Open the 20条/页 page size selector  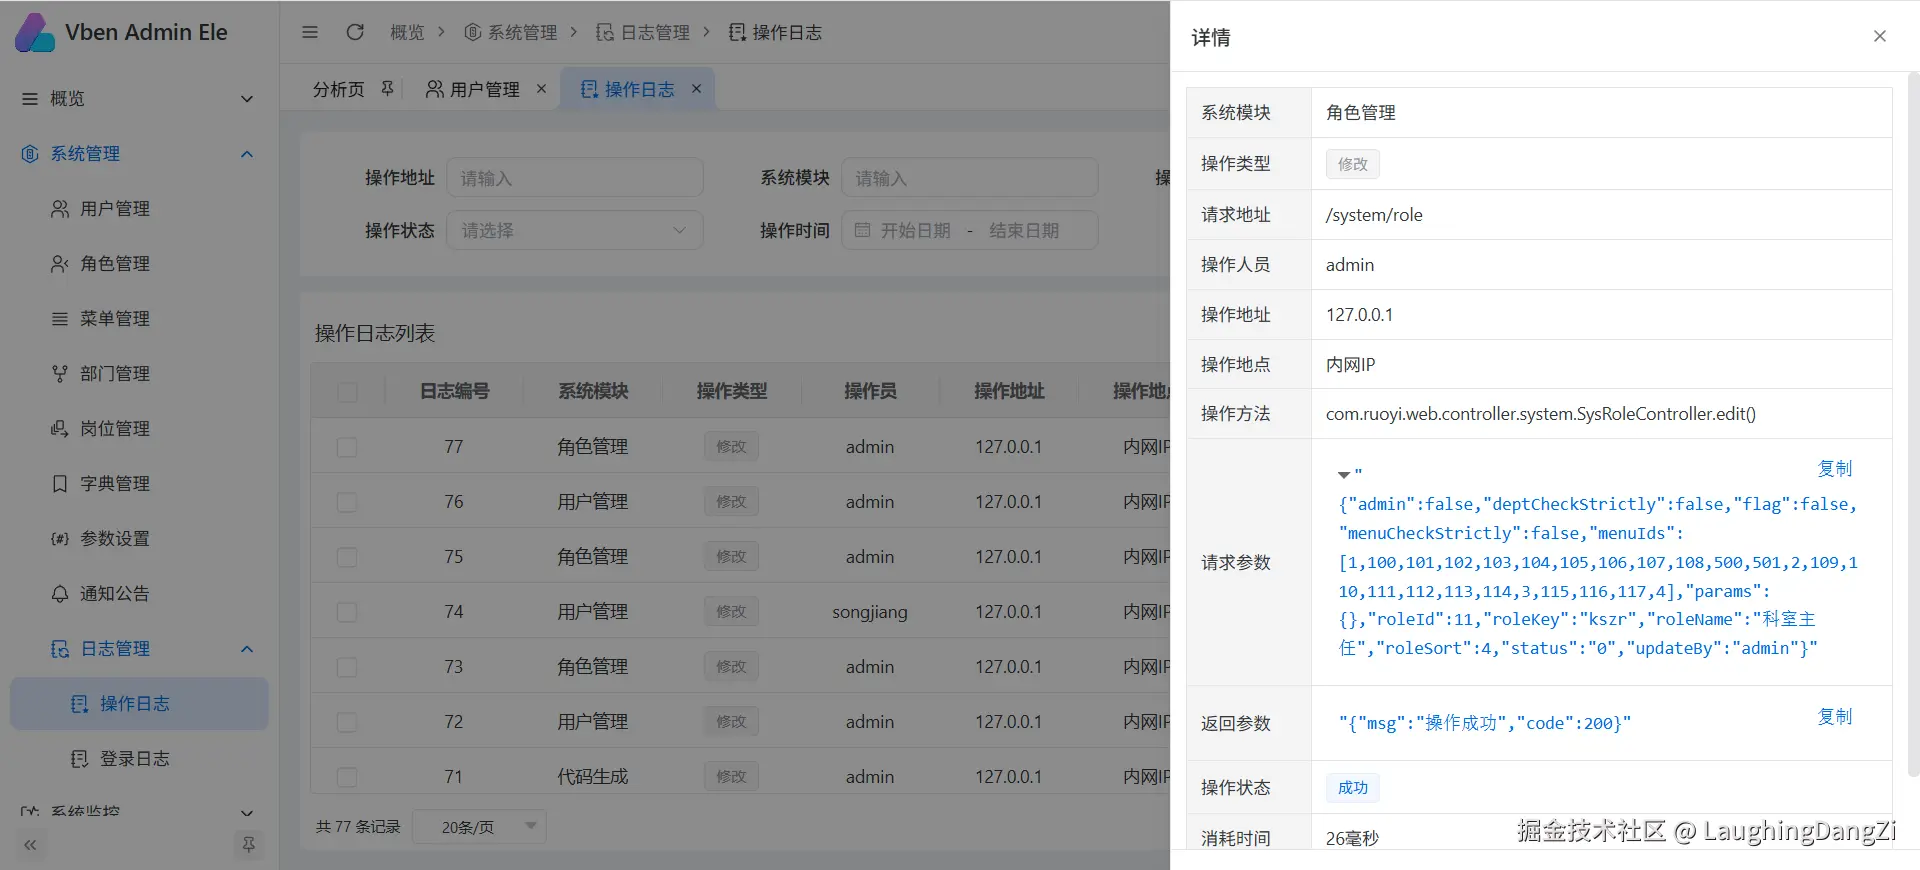point(479,827)
